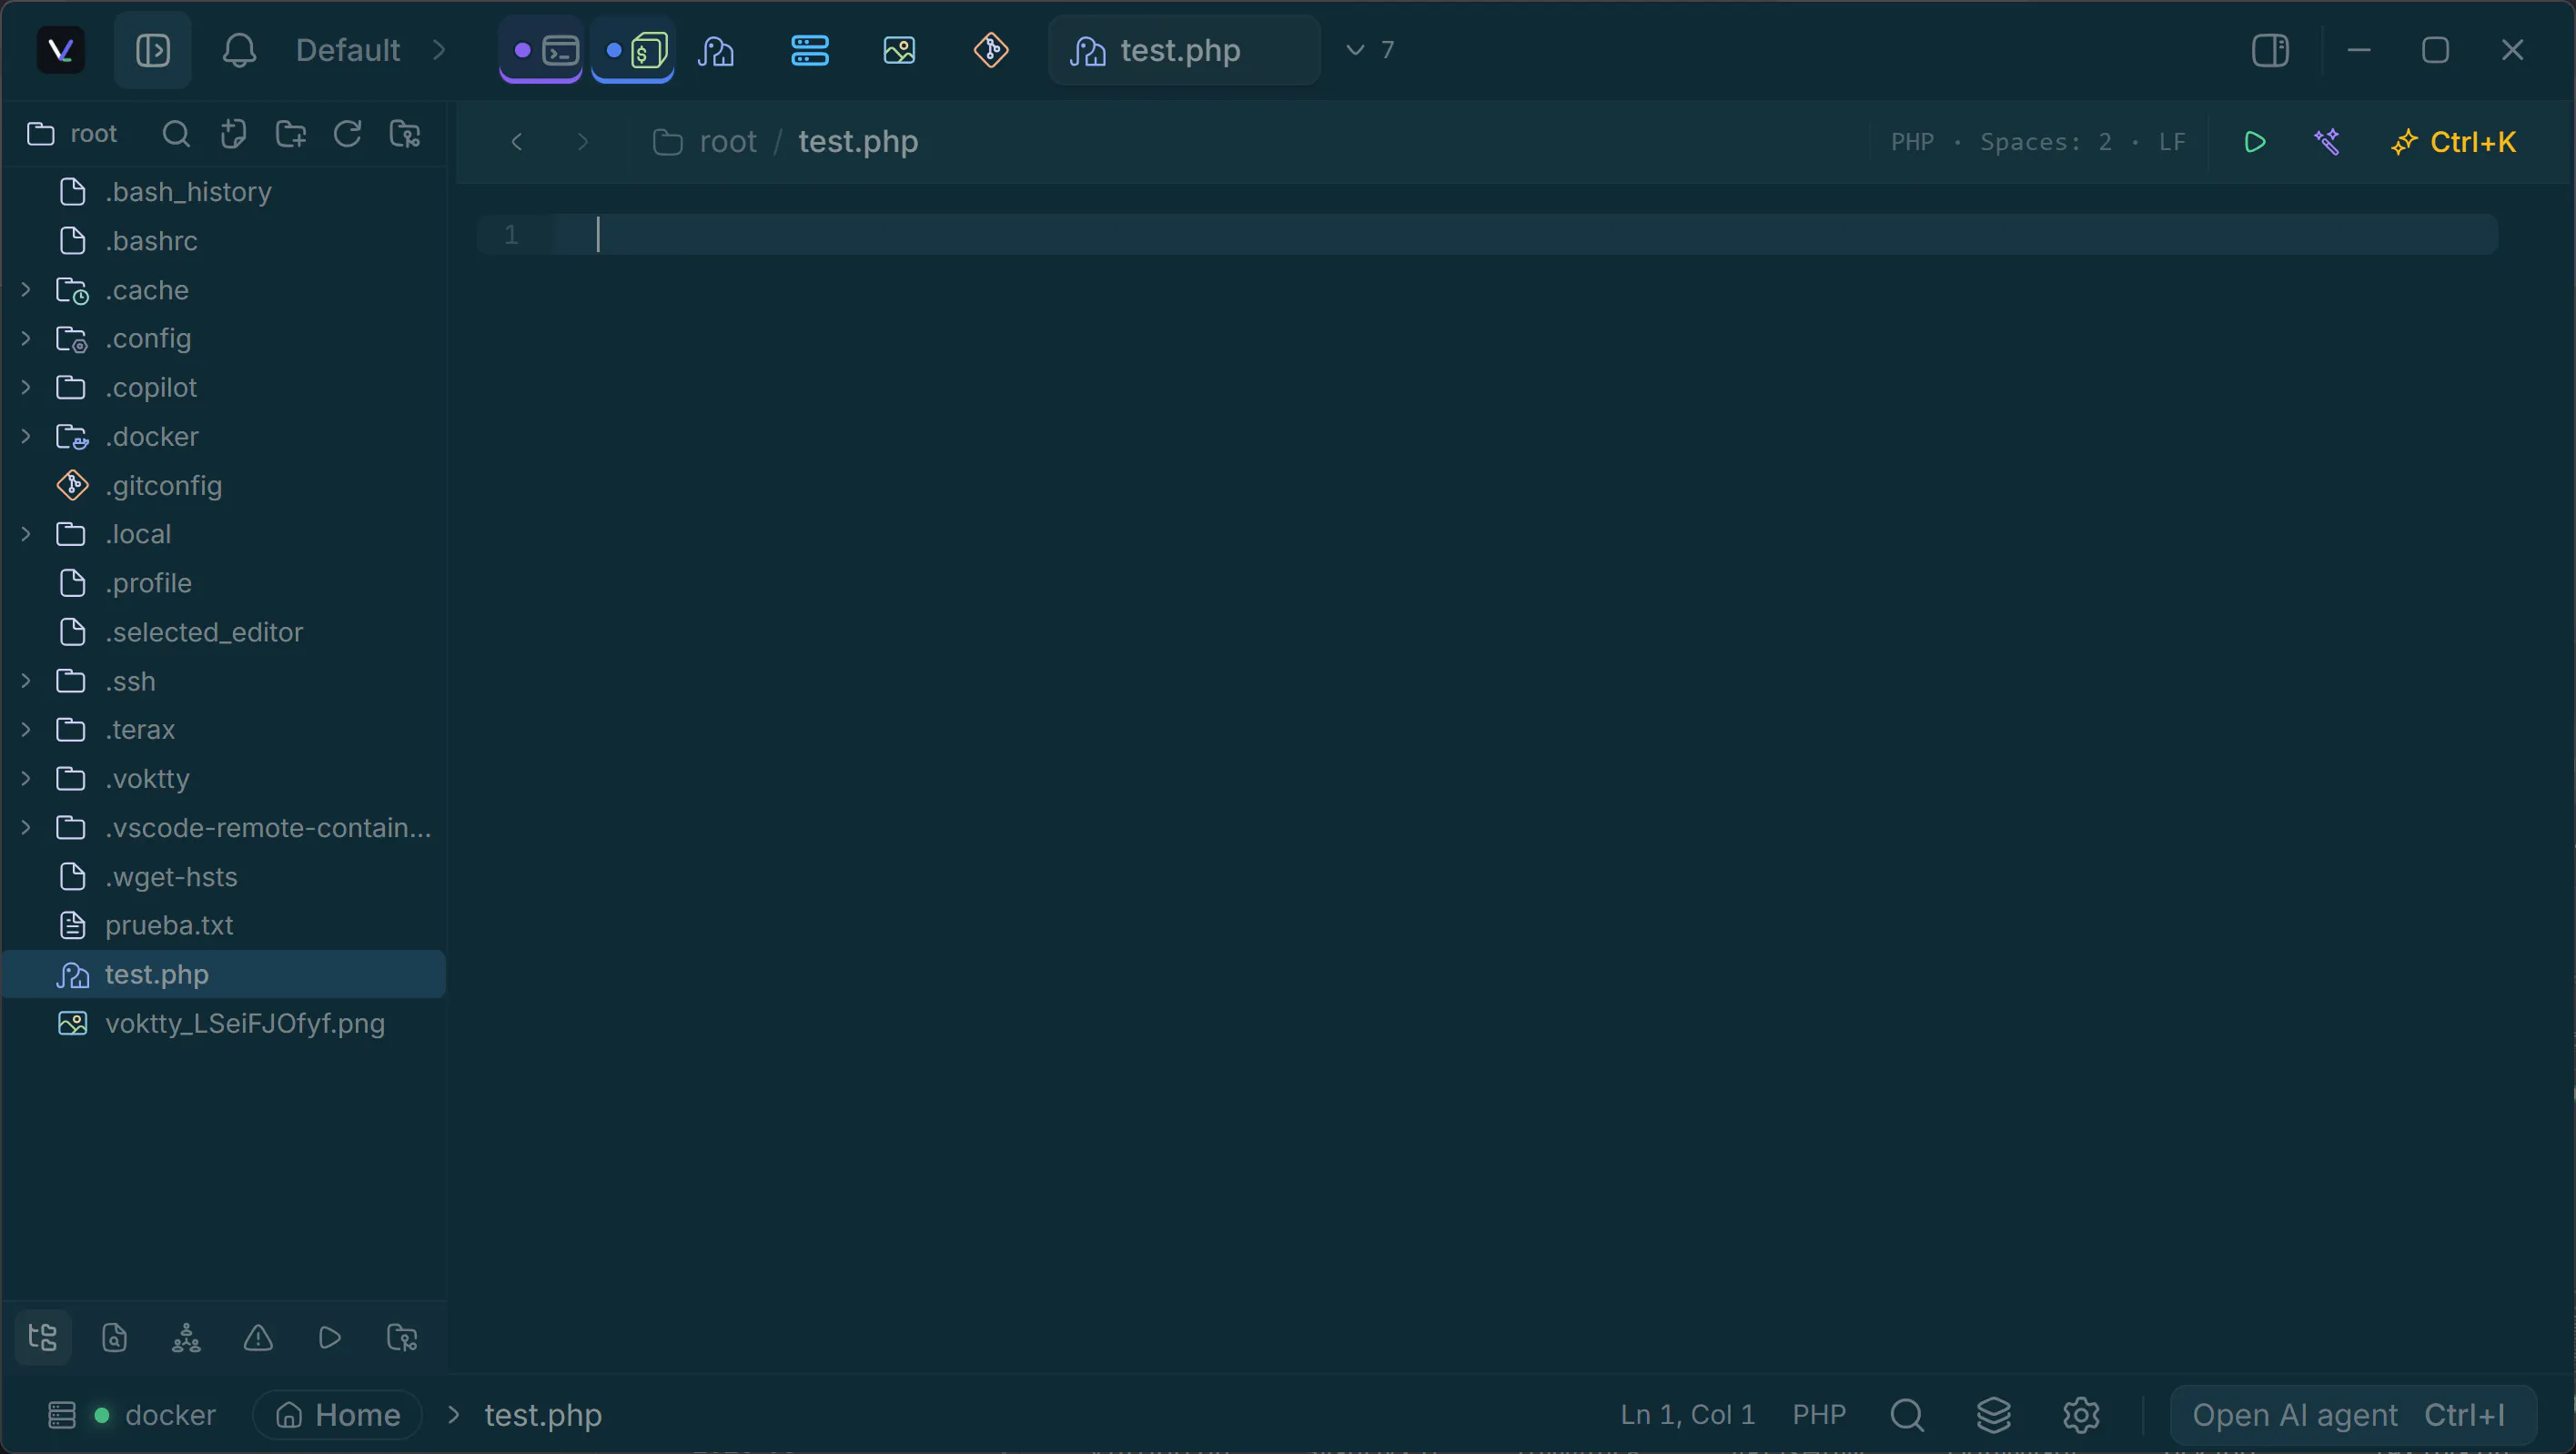Search files in root explorer
This screenshot has height=1454, width=2576.
point(176,134)
